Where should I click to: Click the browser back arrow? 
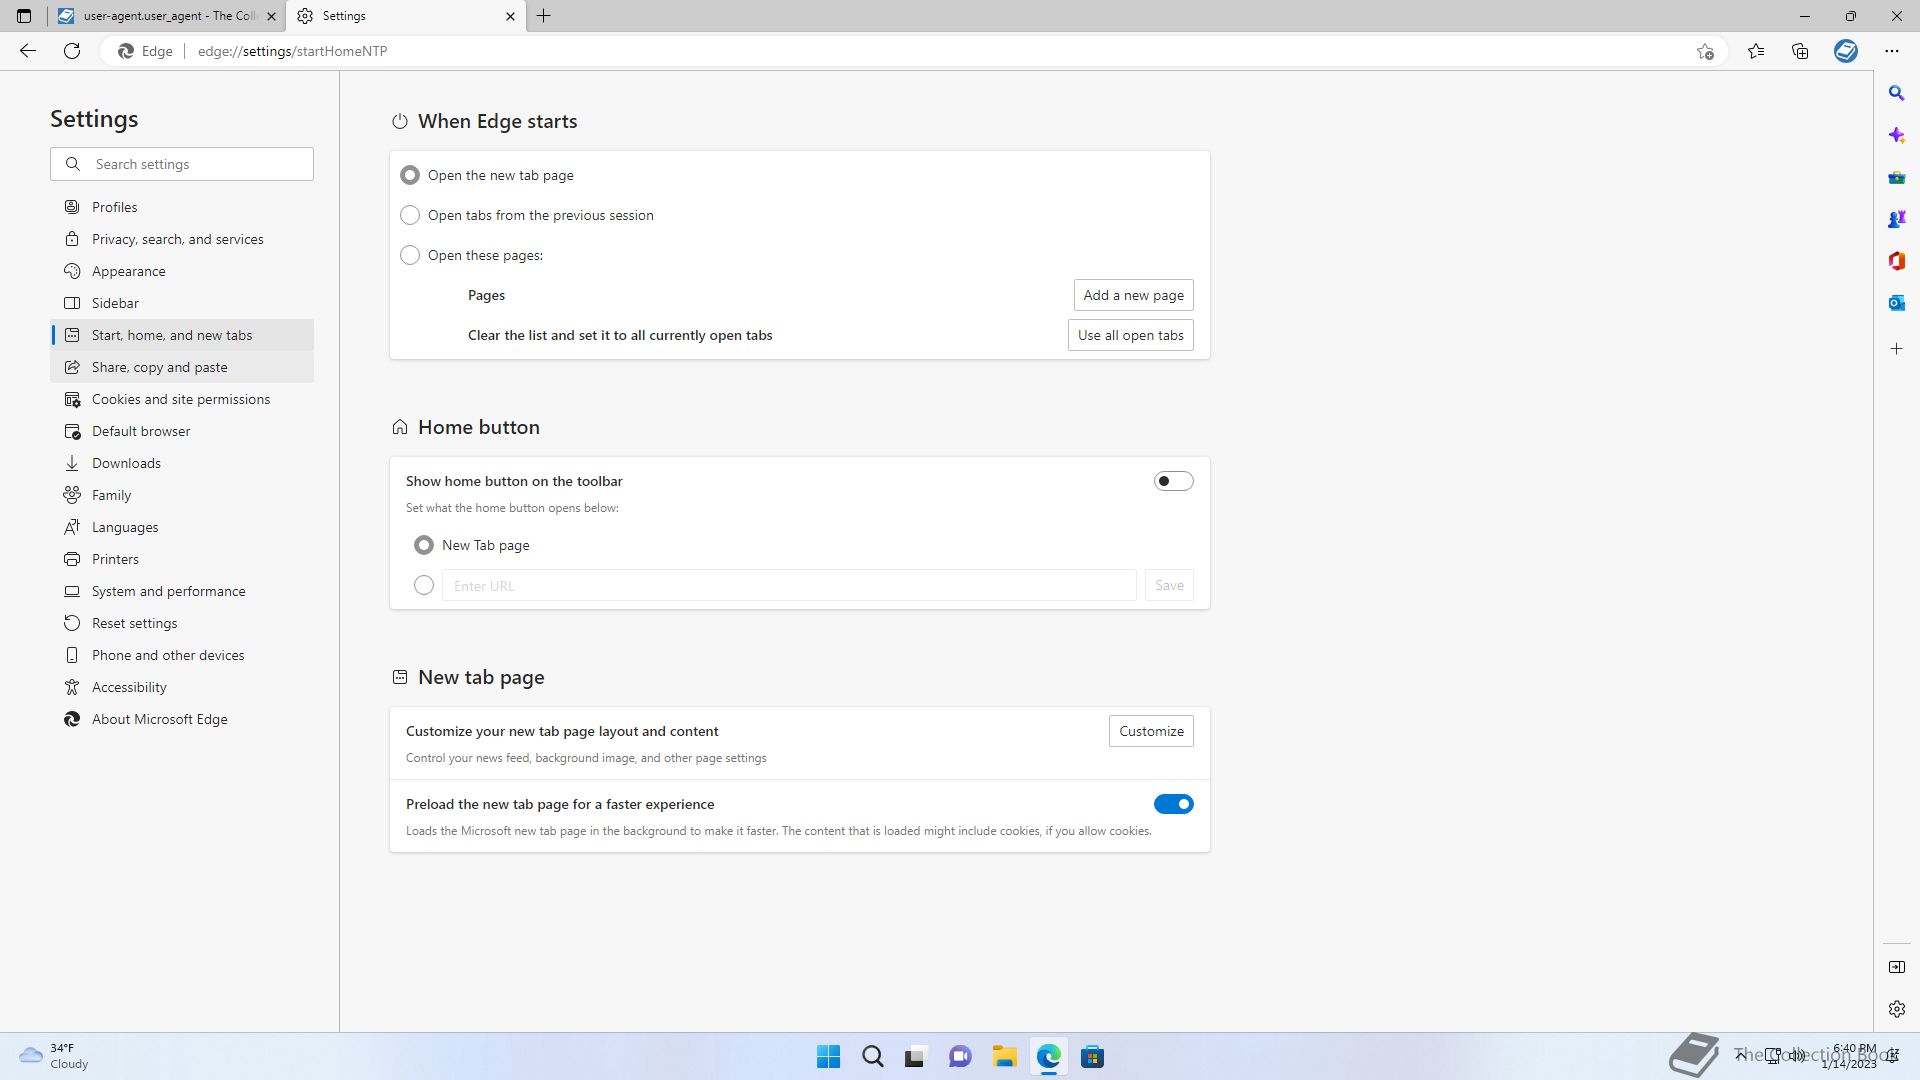coord(28,51)
